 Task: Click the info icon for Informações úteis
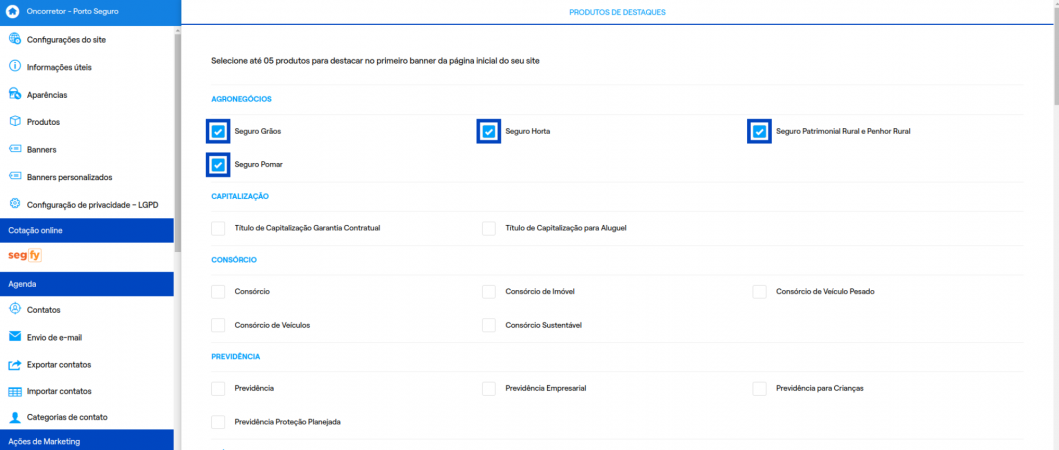tap(15, 67)
